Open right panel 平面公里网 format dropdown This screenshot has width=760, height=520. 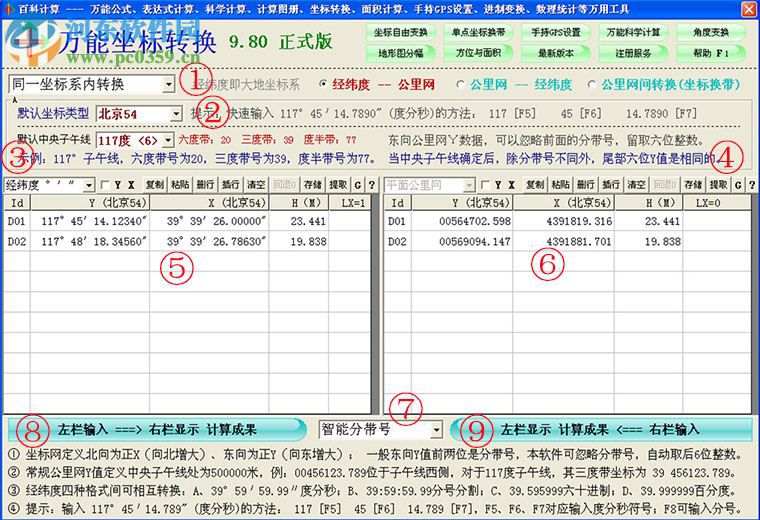coord(469,185)
